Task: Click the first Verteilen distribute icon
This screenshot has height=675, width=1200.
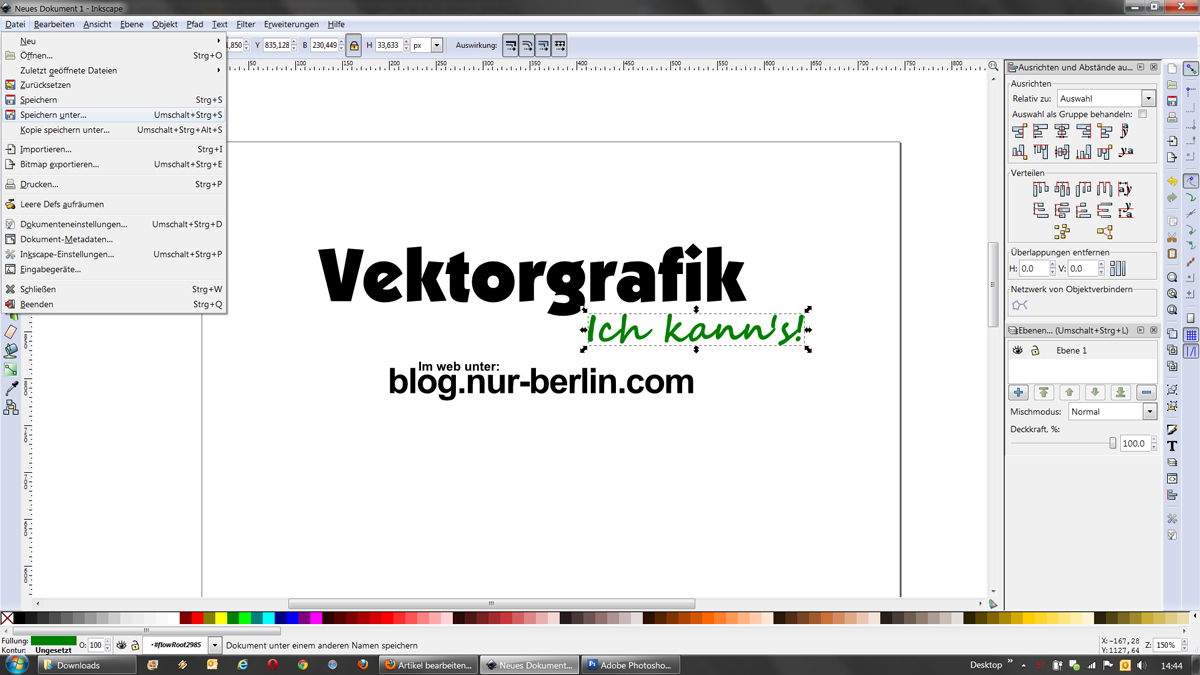Action: click(x=1040, y=188)
